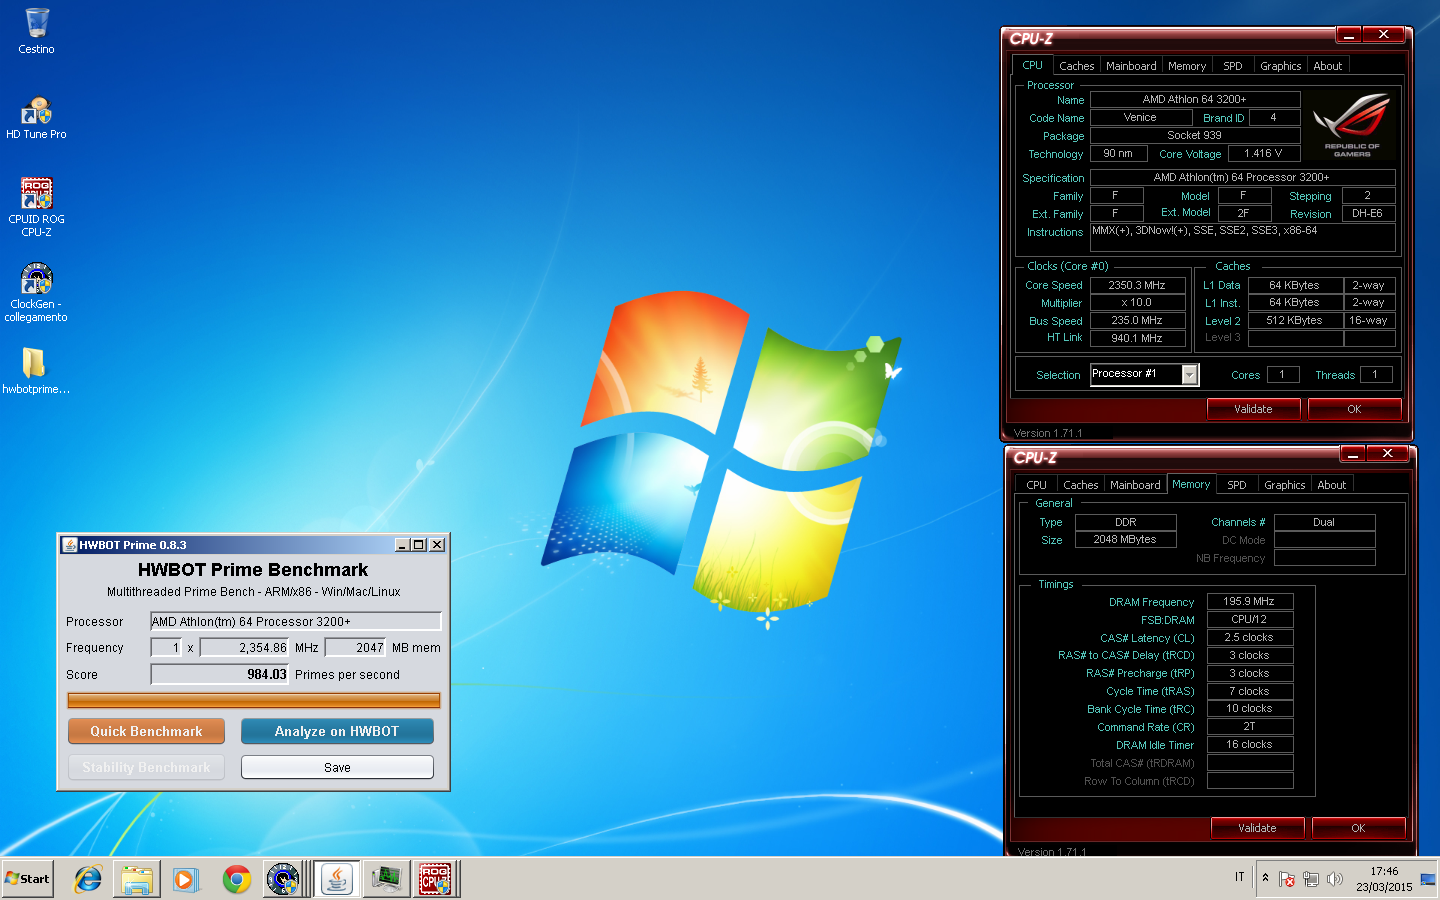
Task: Open the Start menu
Action: [28, 879]
